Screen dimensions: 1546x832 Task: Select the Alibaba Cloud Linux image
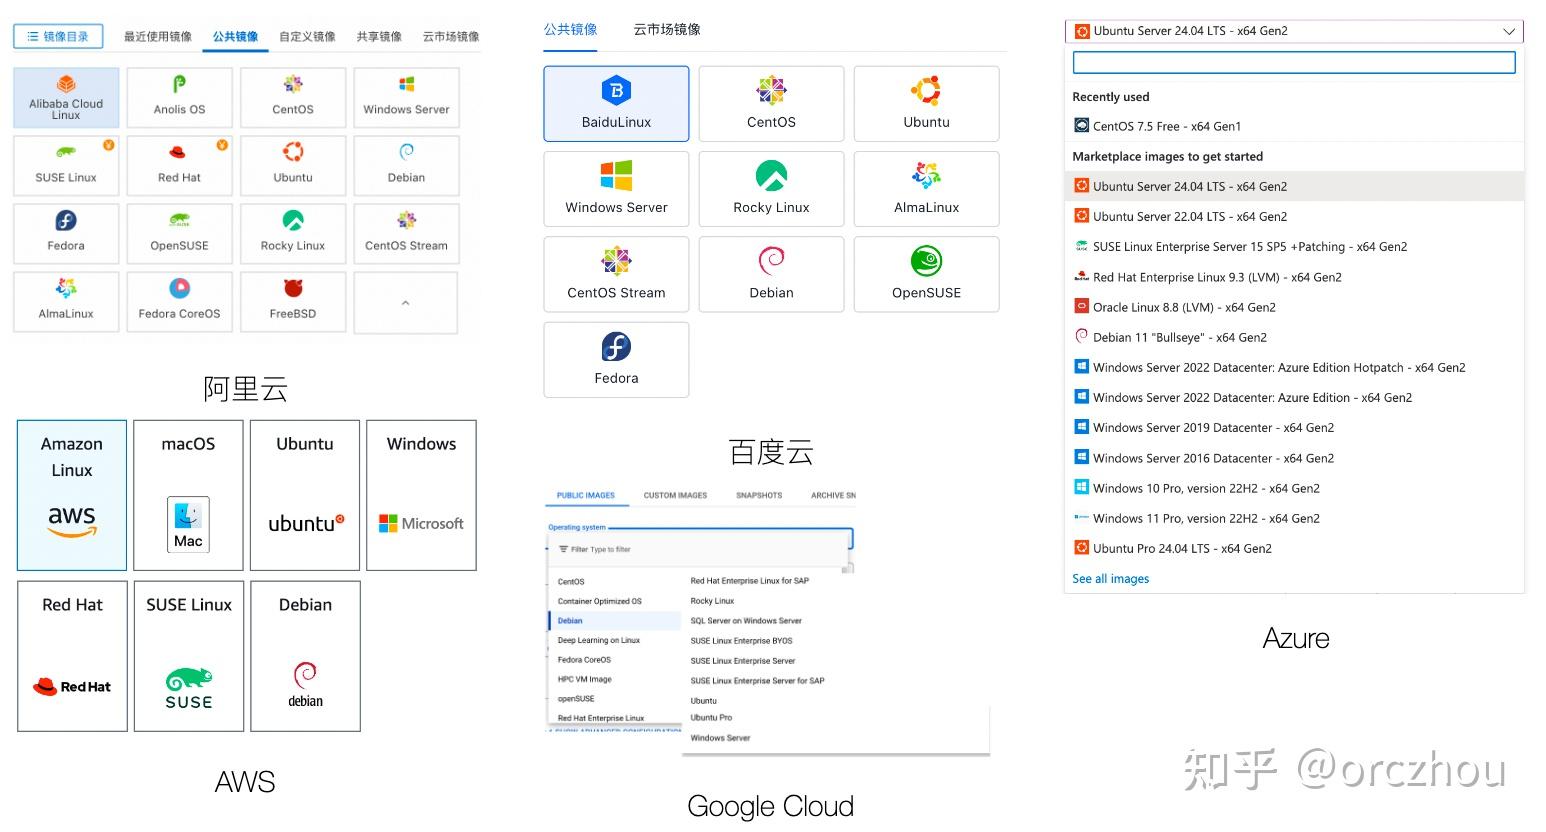click(65, 97)
